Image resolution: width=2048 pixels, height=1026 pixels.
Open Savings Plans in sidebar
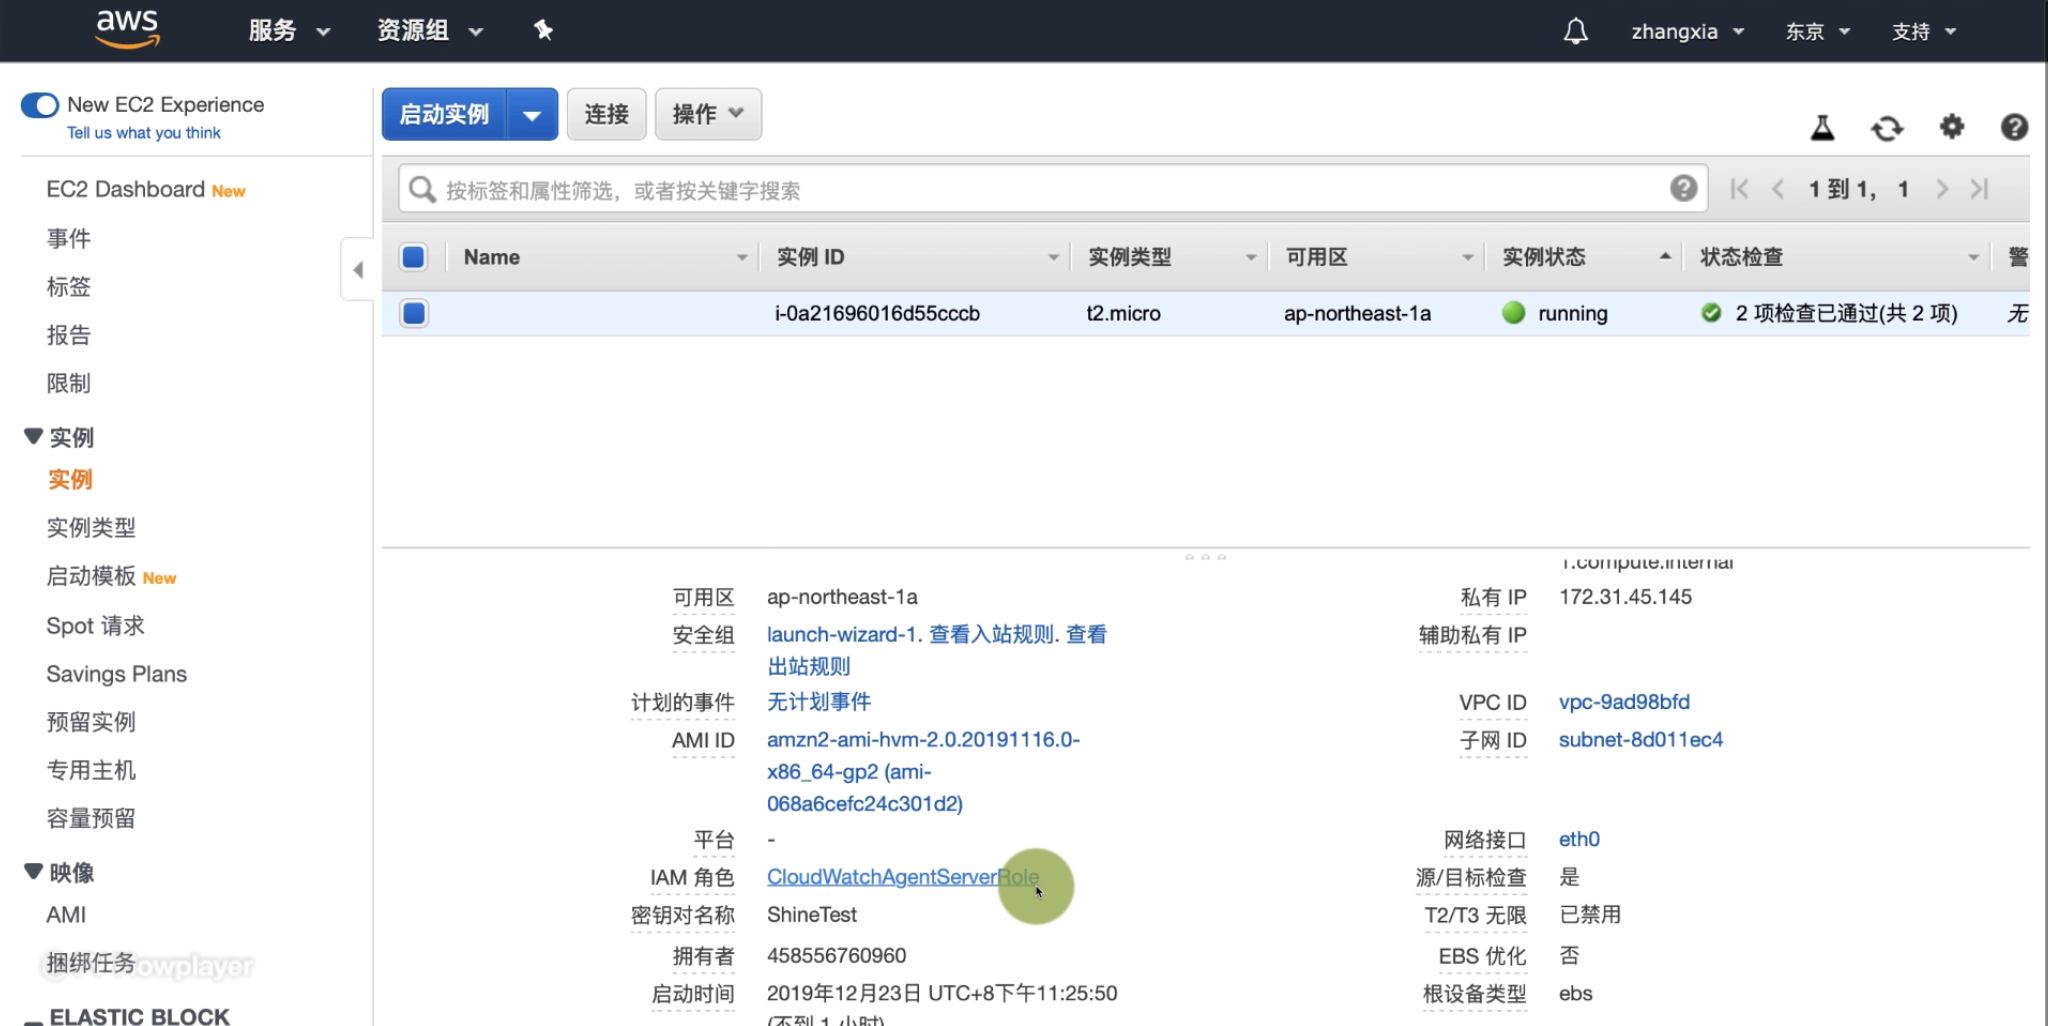pyautogui.click(x=116, y=674)
